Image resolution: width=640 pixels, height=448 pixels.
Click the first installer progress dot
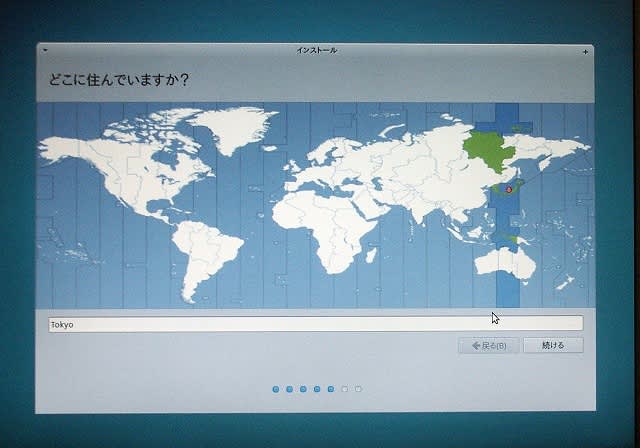click(275, 388)
